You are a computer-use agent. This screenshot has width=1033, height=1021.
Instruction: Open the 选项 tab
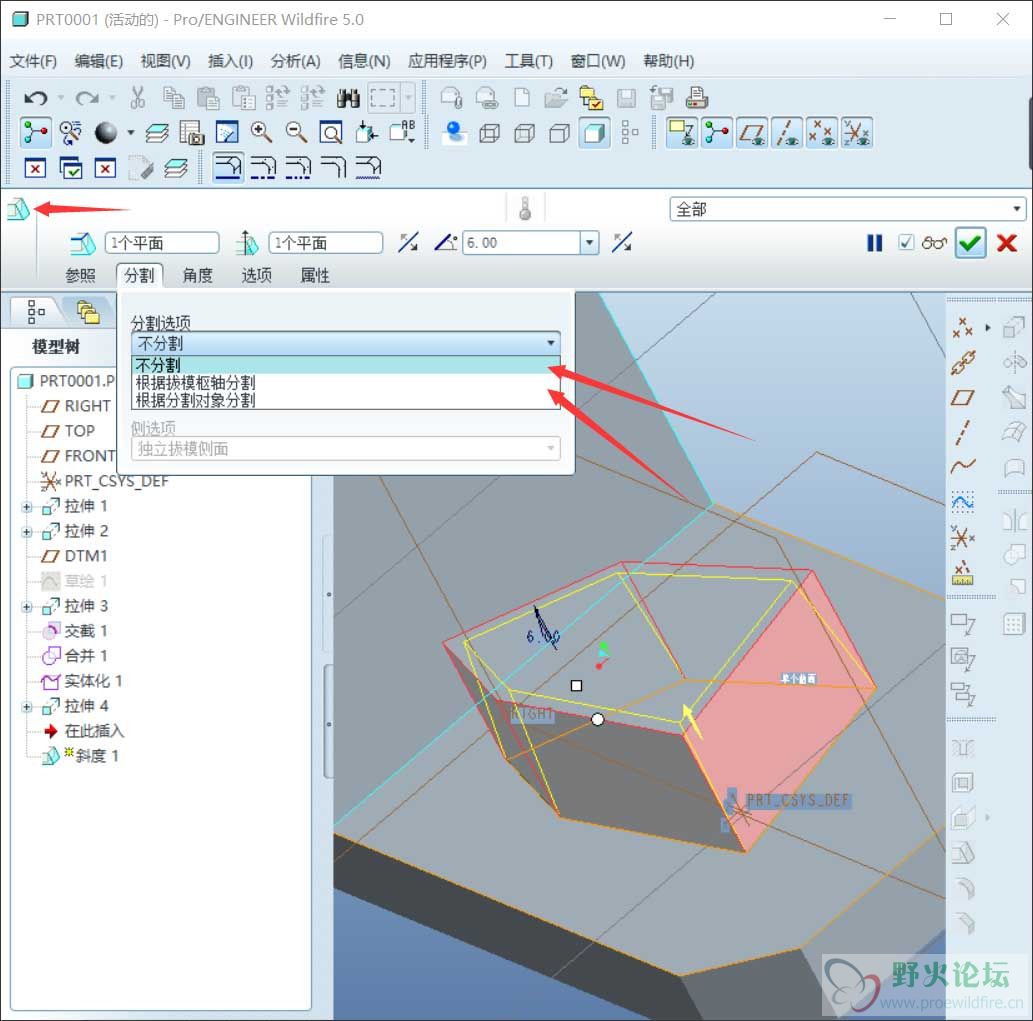tap(256, 275)
